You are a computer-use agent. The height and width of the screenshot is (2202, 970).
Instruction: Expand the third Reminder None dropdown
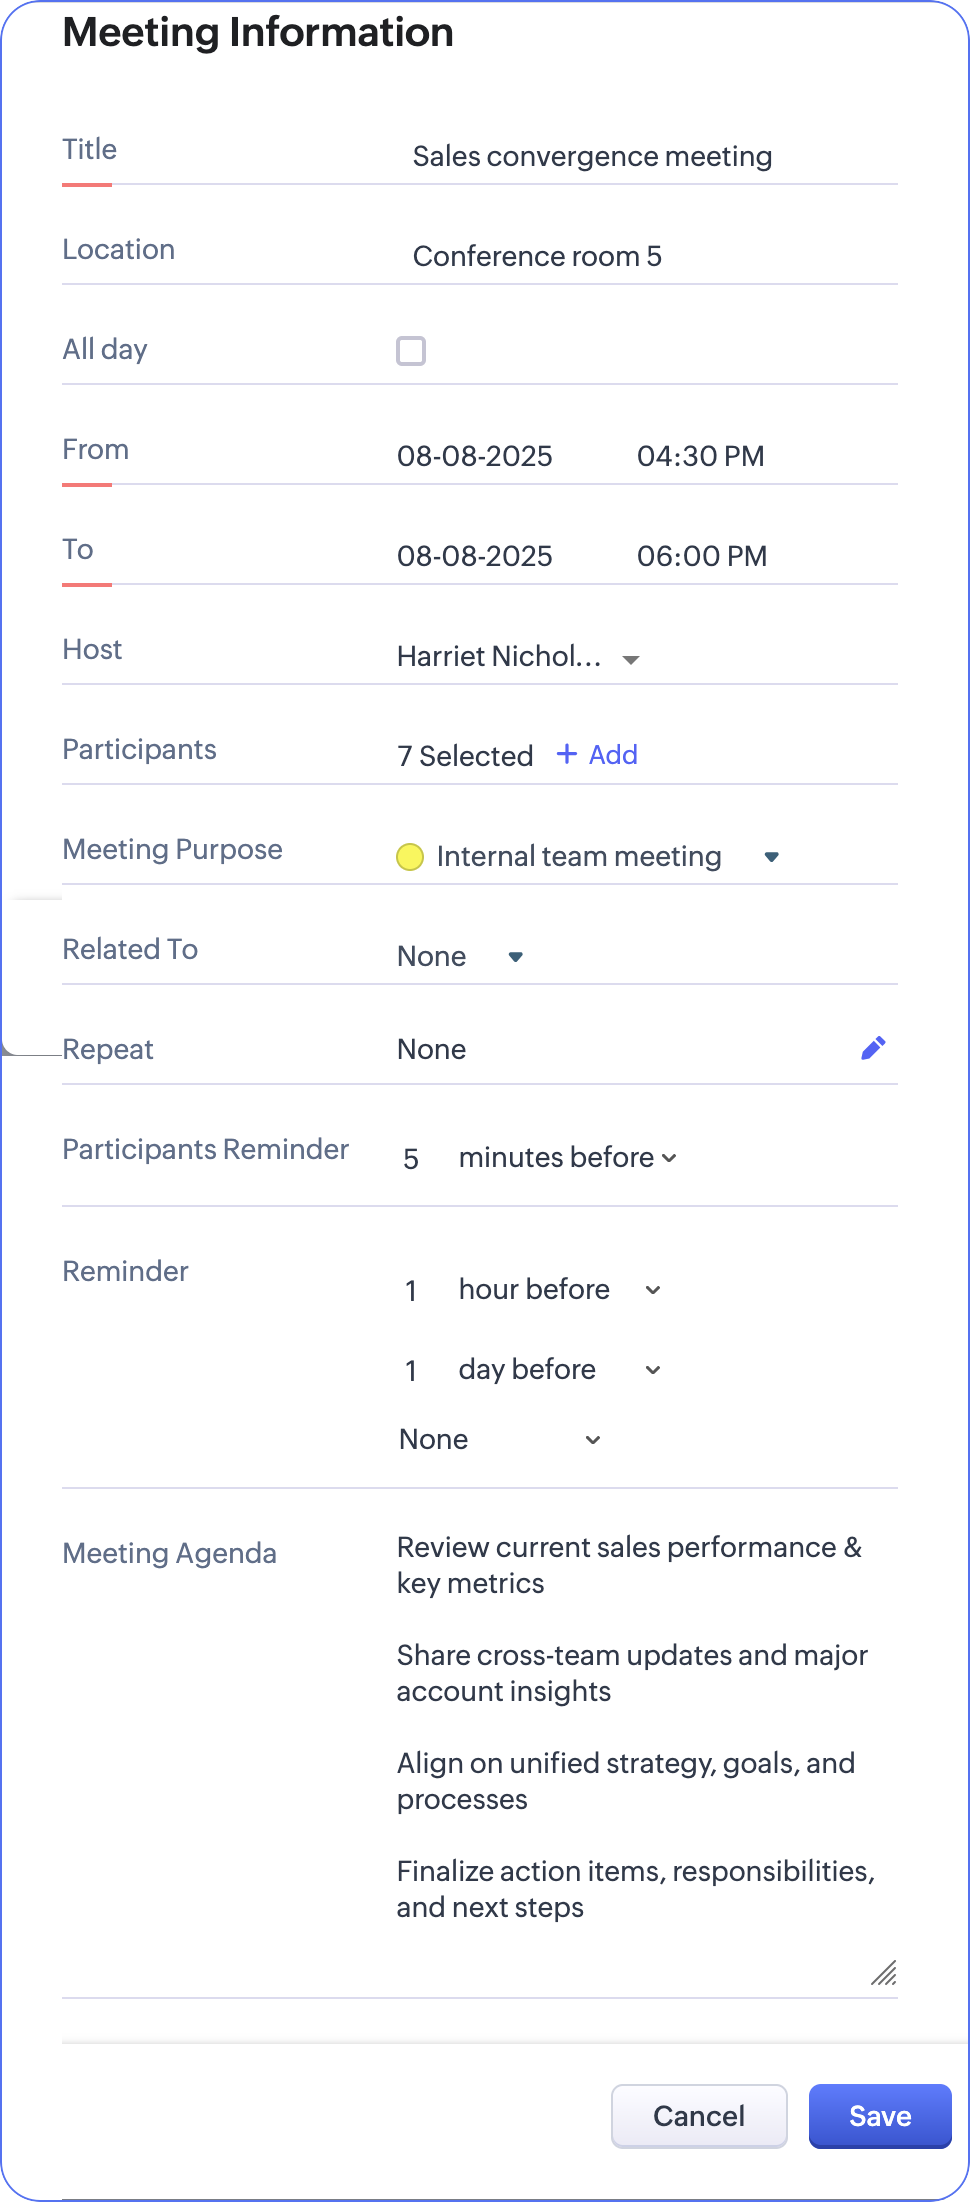(593, 1440)
